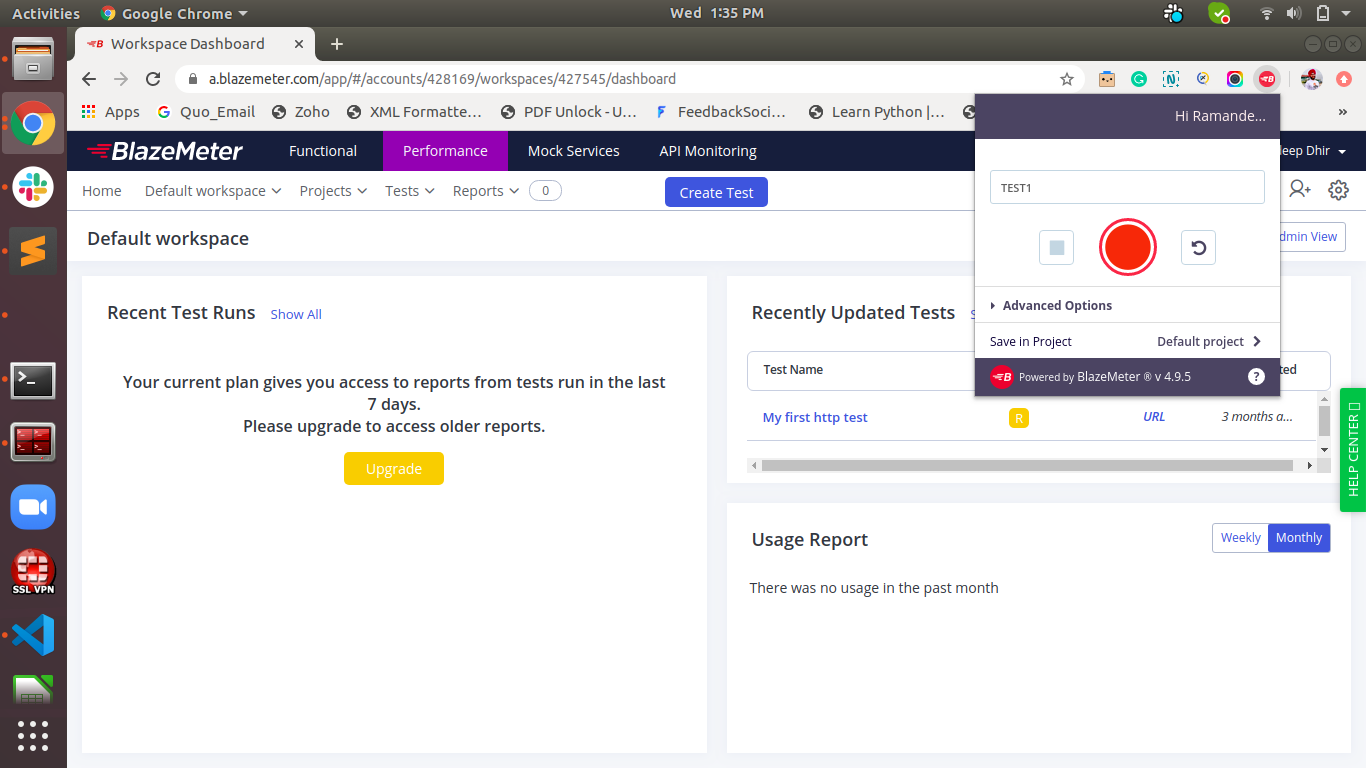Image resolution: width=1366 pixels, height=768 pixels.
Task: Click the TEST1 name input field
Action: coord(1126,188)
